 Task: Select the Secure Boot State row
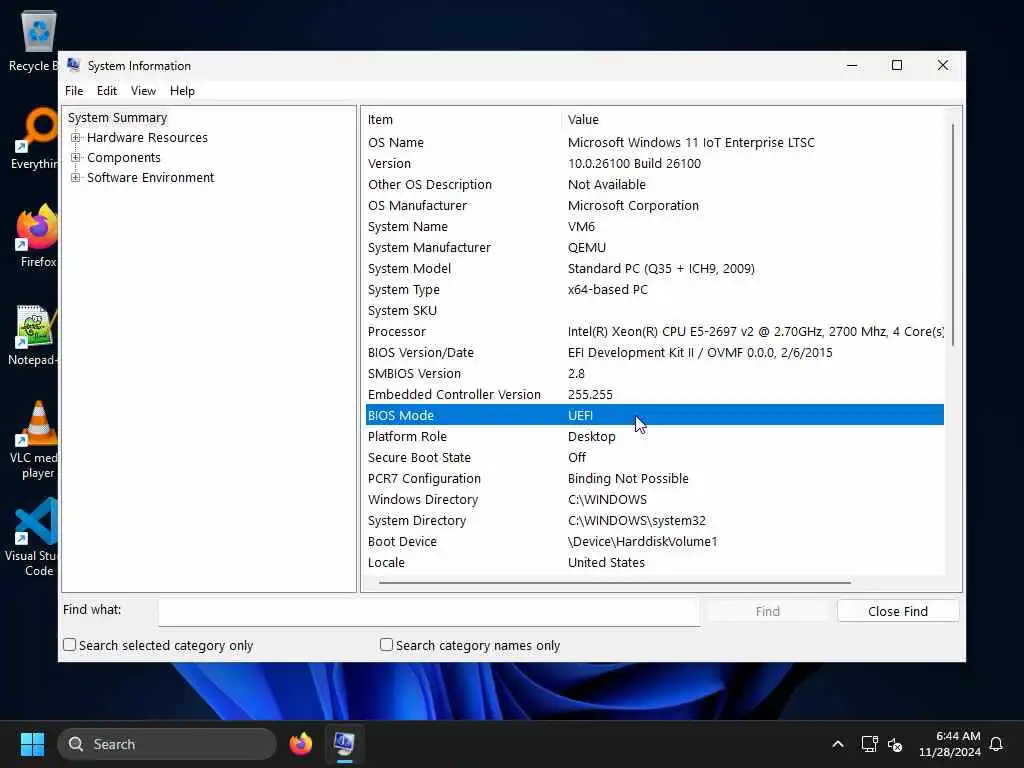coord(655,457)
